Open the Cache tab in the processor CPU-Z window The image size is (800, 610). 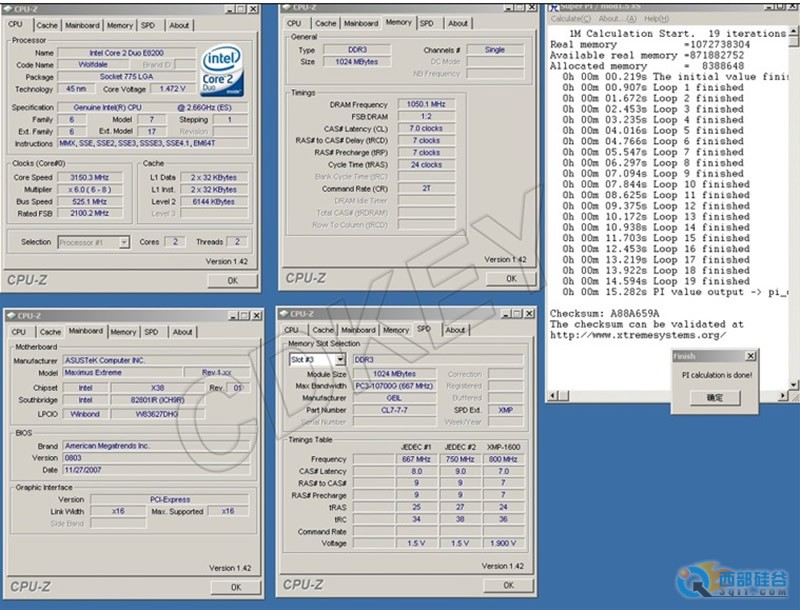click(x=47, y=25)
